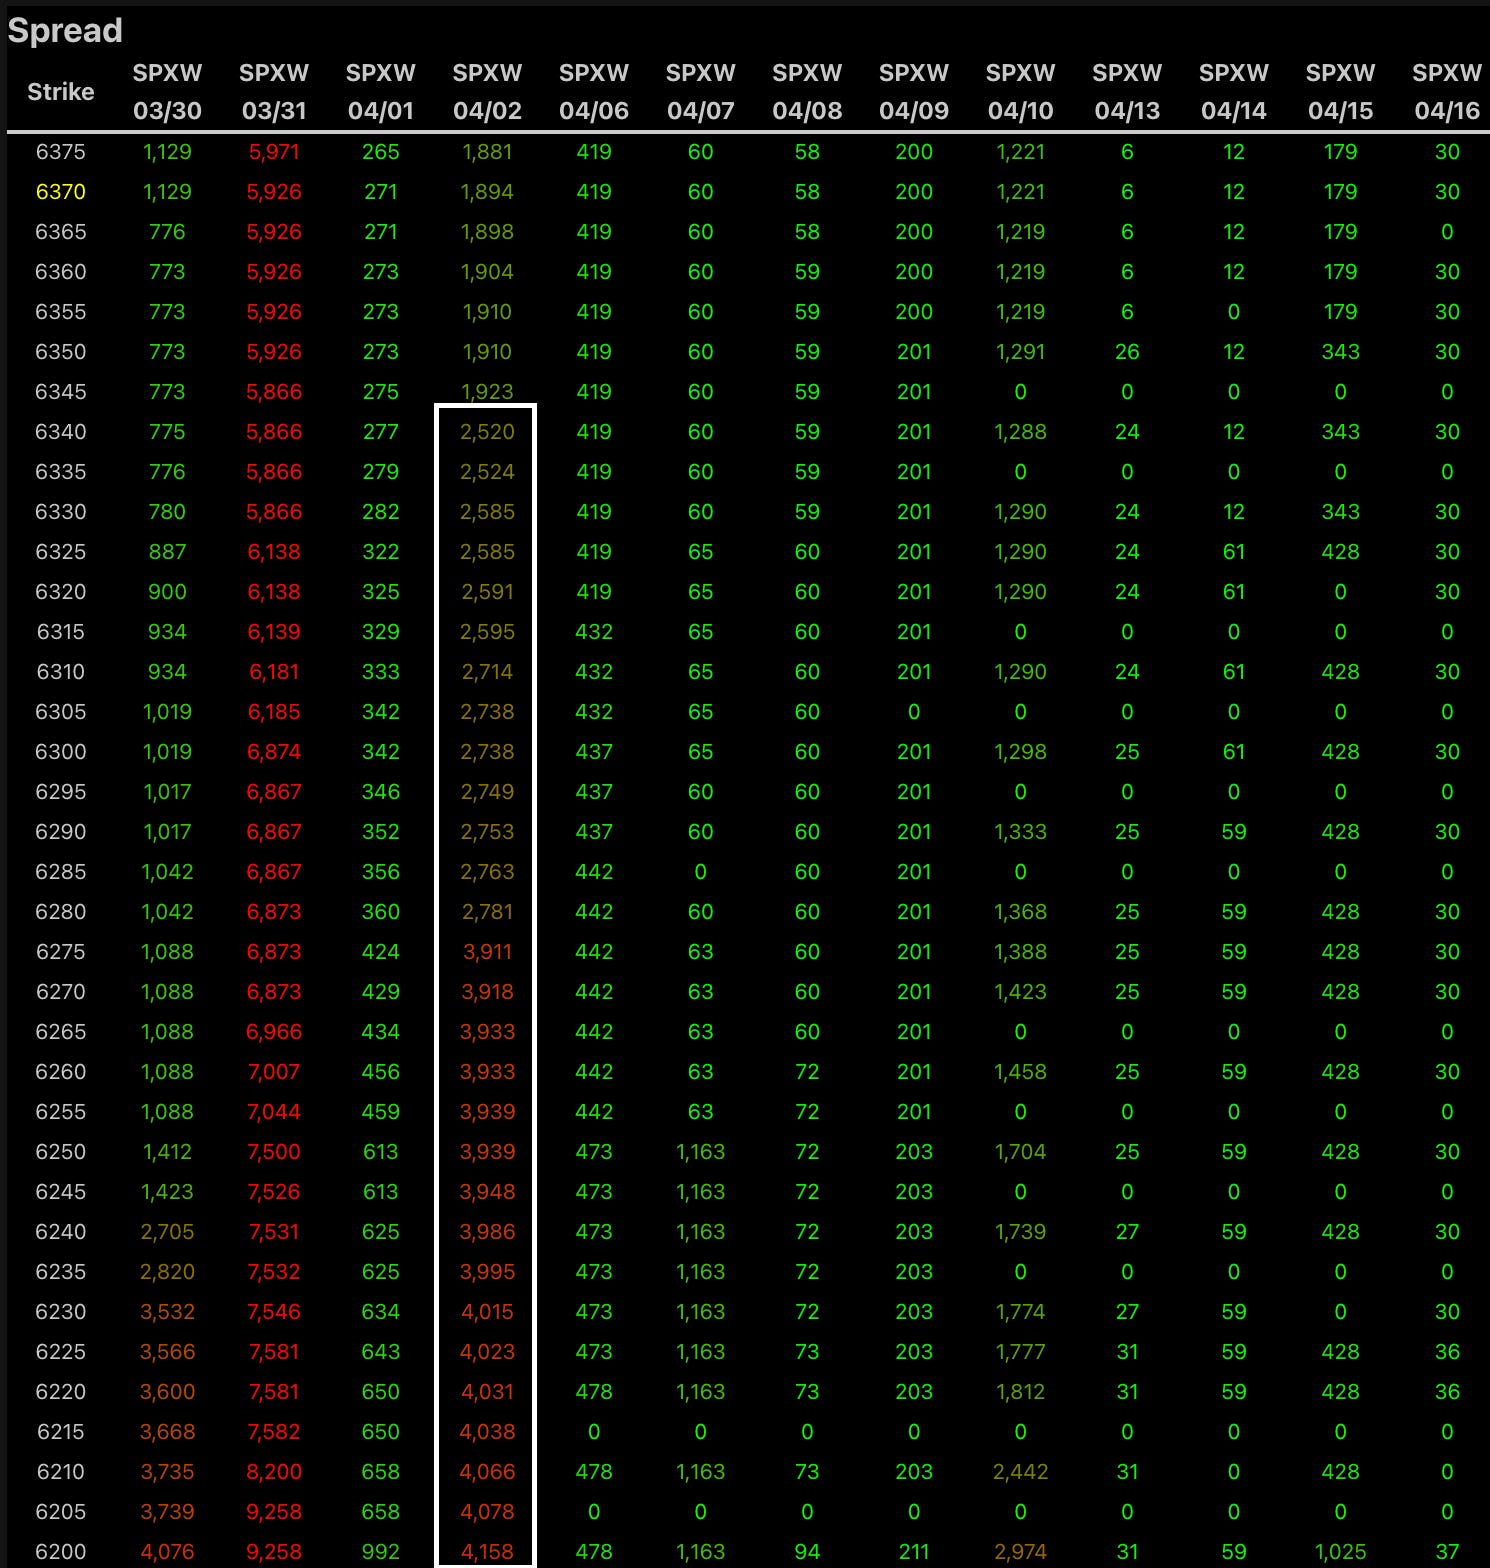Select the SPXW 03/30 column header
The image size is (1490, 1568).
tap(167, 91)
